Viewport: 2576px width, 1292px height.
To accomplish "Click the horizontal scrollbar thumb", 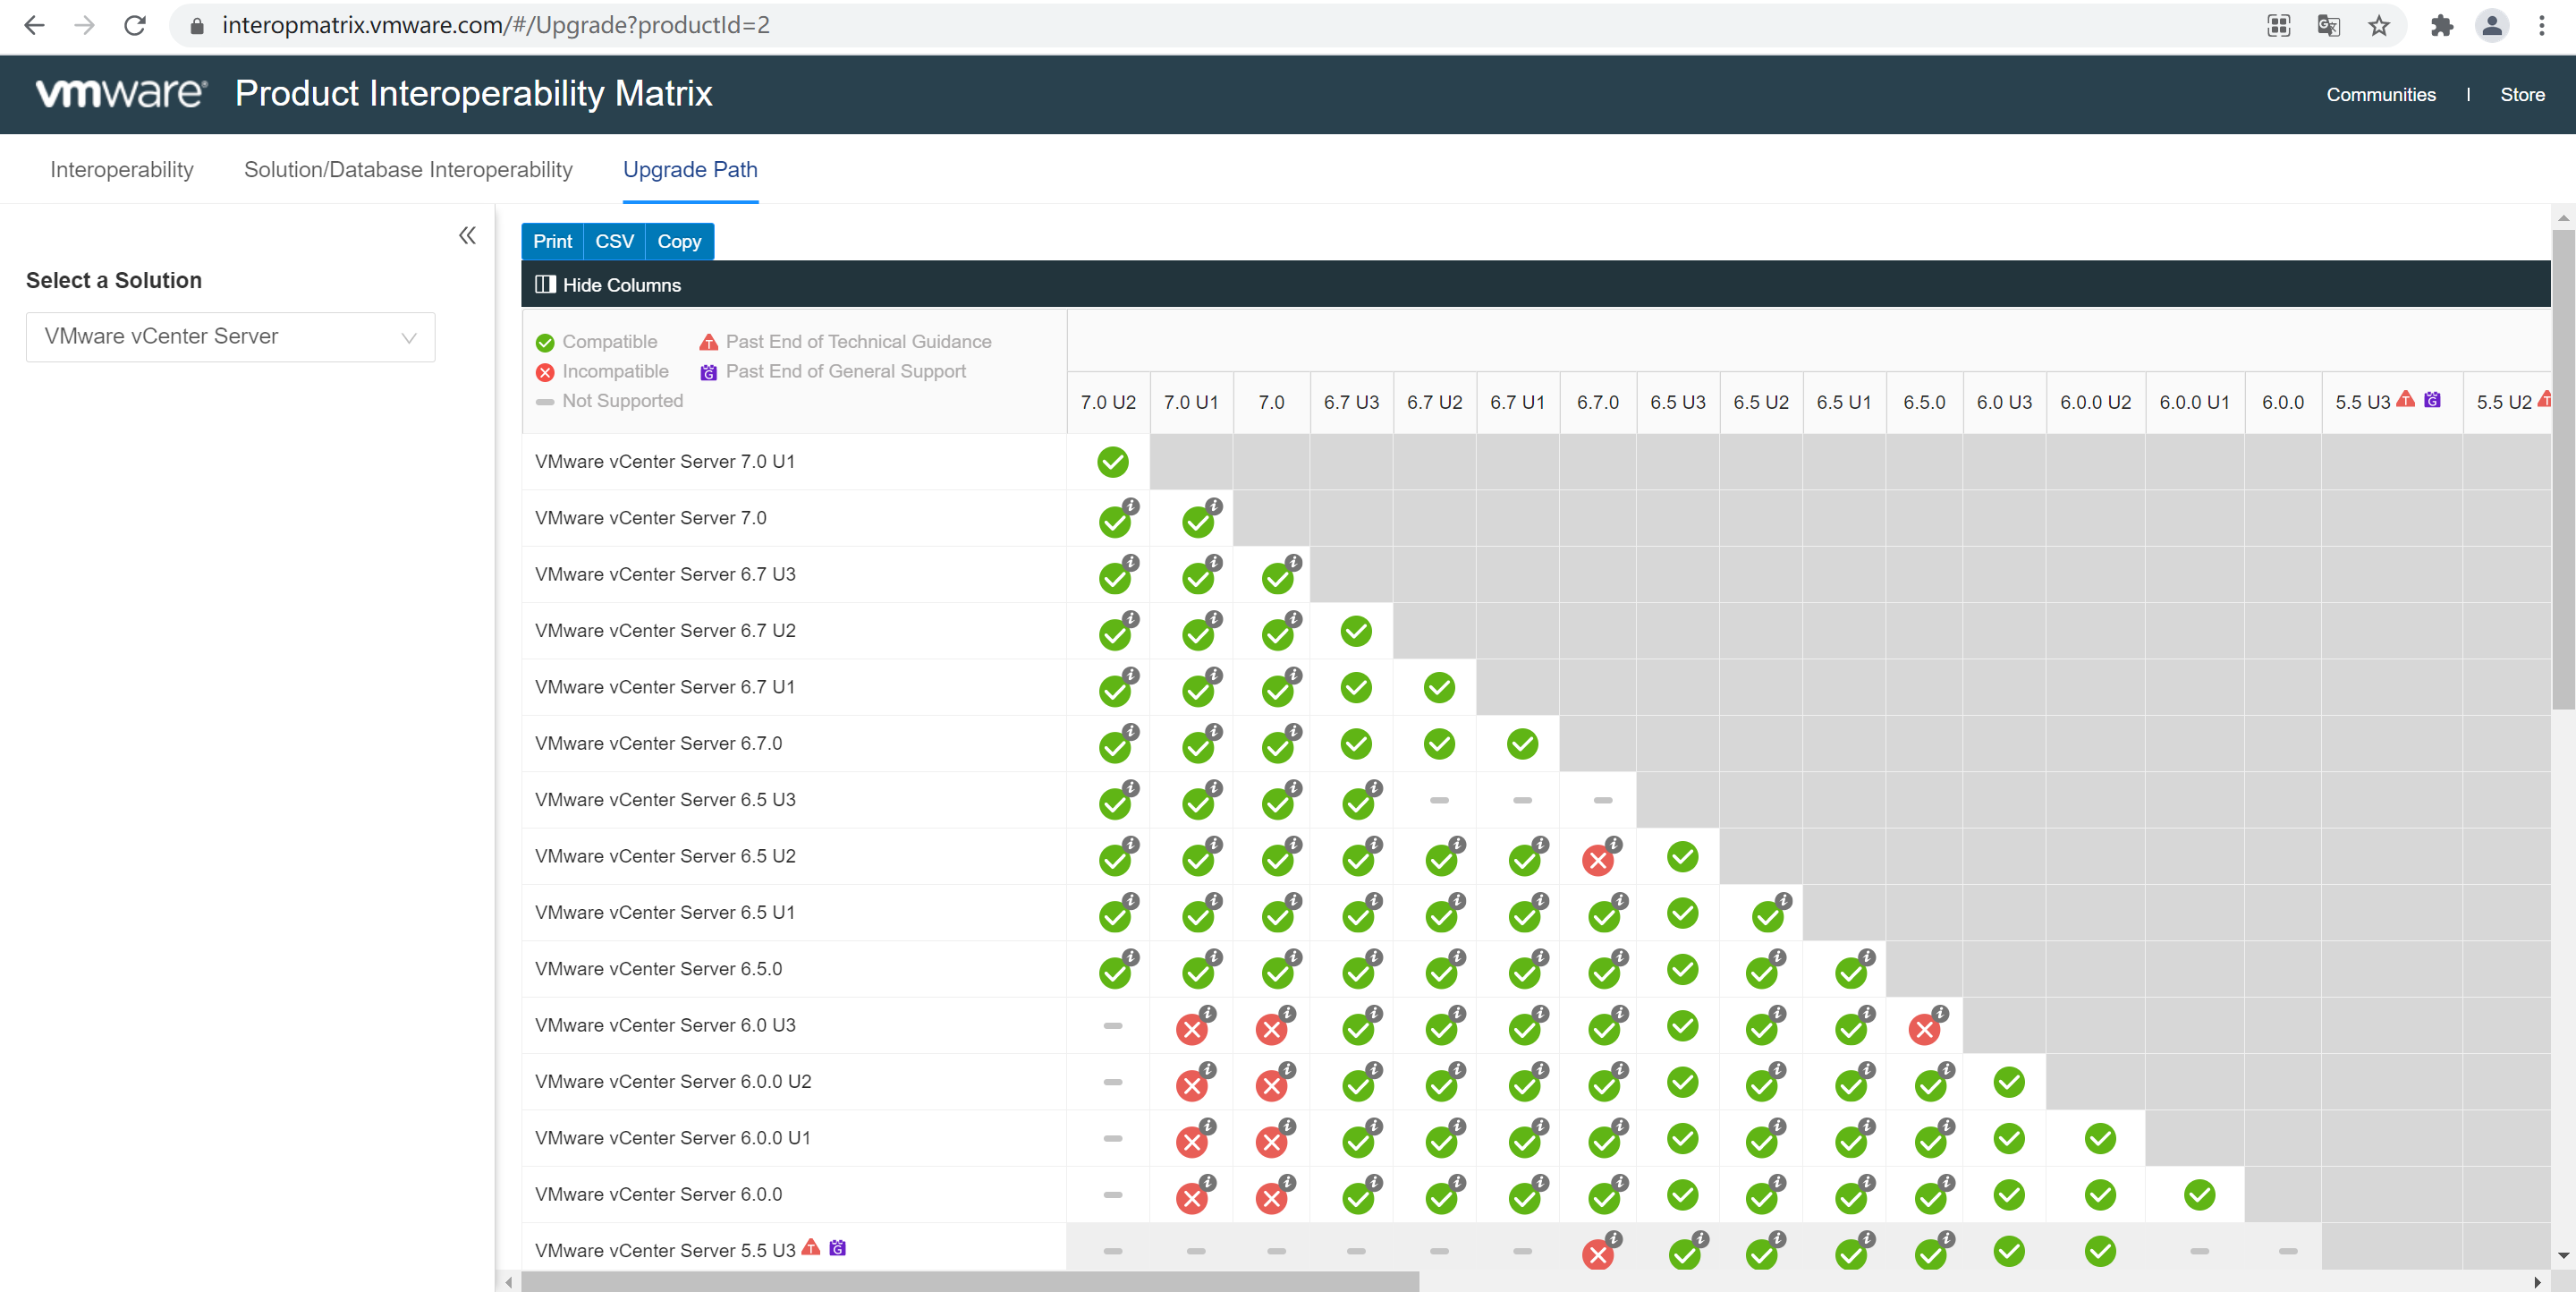I will pyautogui.click(x=970, y=1282).
